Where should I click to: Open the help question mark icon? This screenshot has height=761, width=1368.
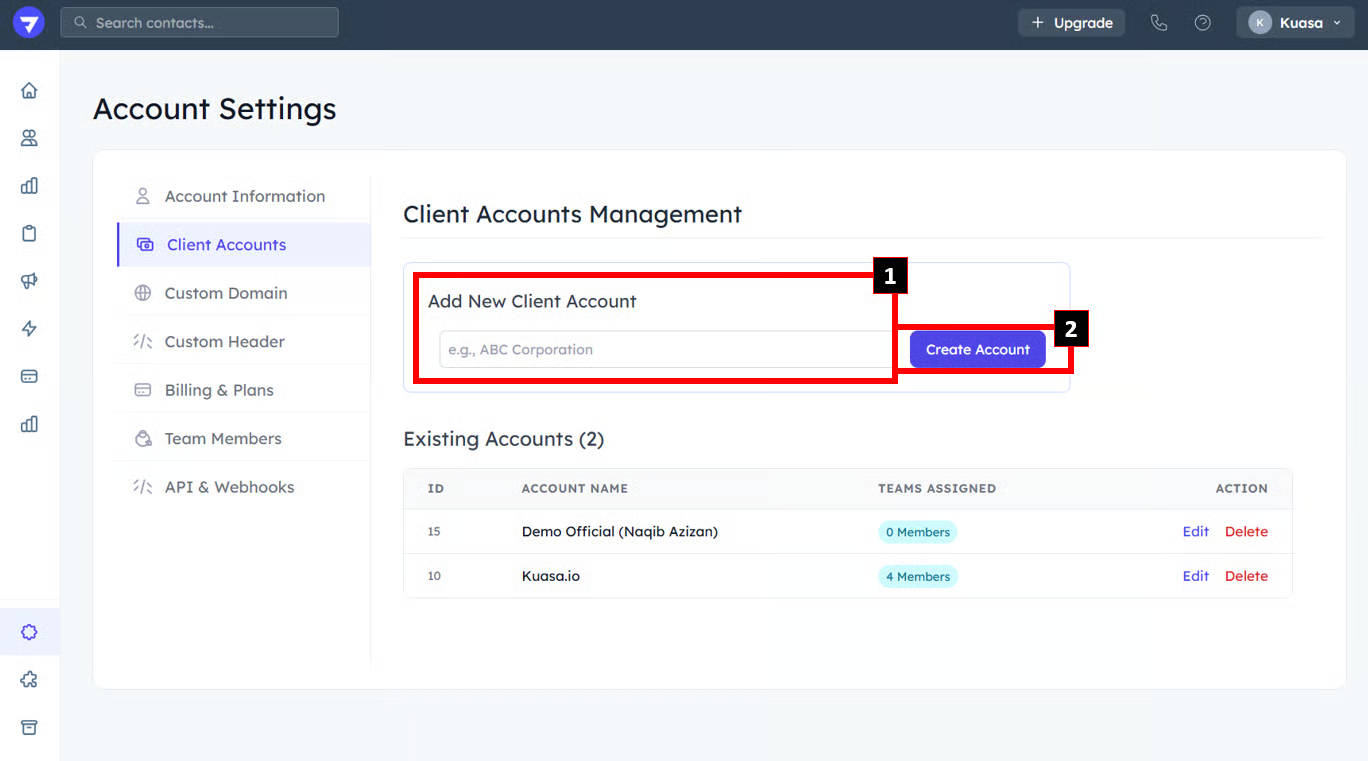(1203, 23)
